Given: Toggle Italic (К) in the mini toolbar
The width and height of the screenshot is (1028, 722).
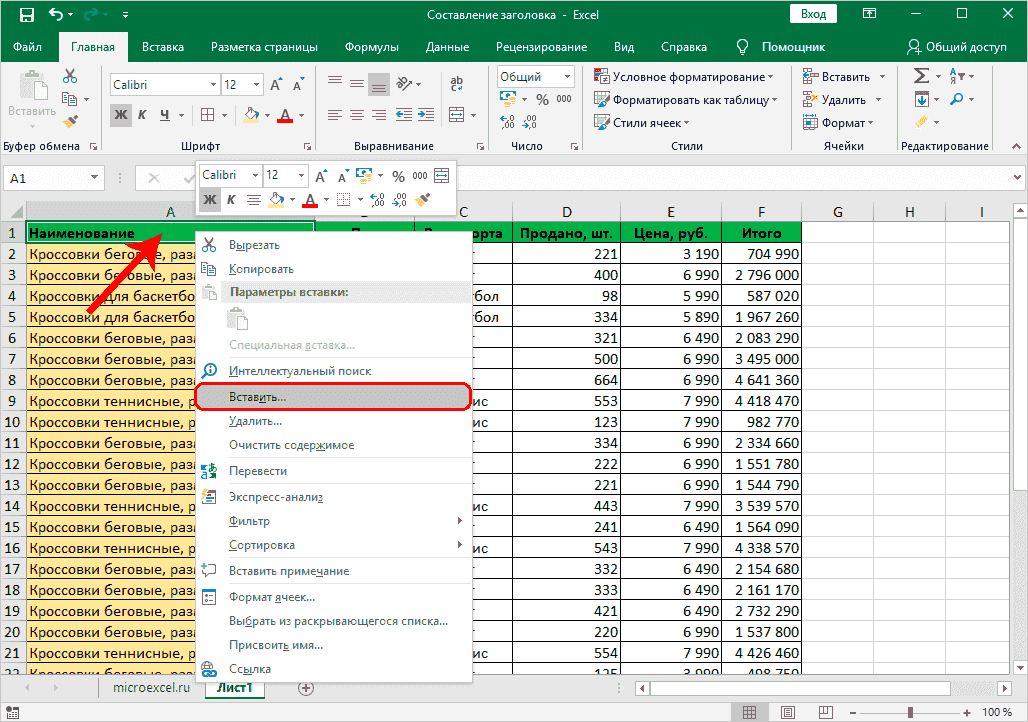Looking at the screenshot, I should [231, 199].
